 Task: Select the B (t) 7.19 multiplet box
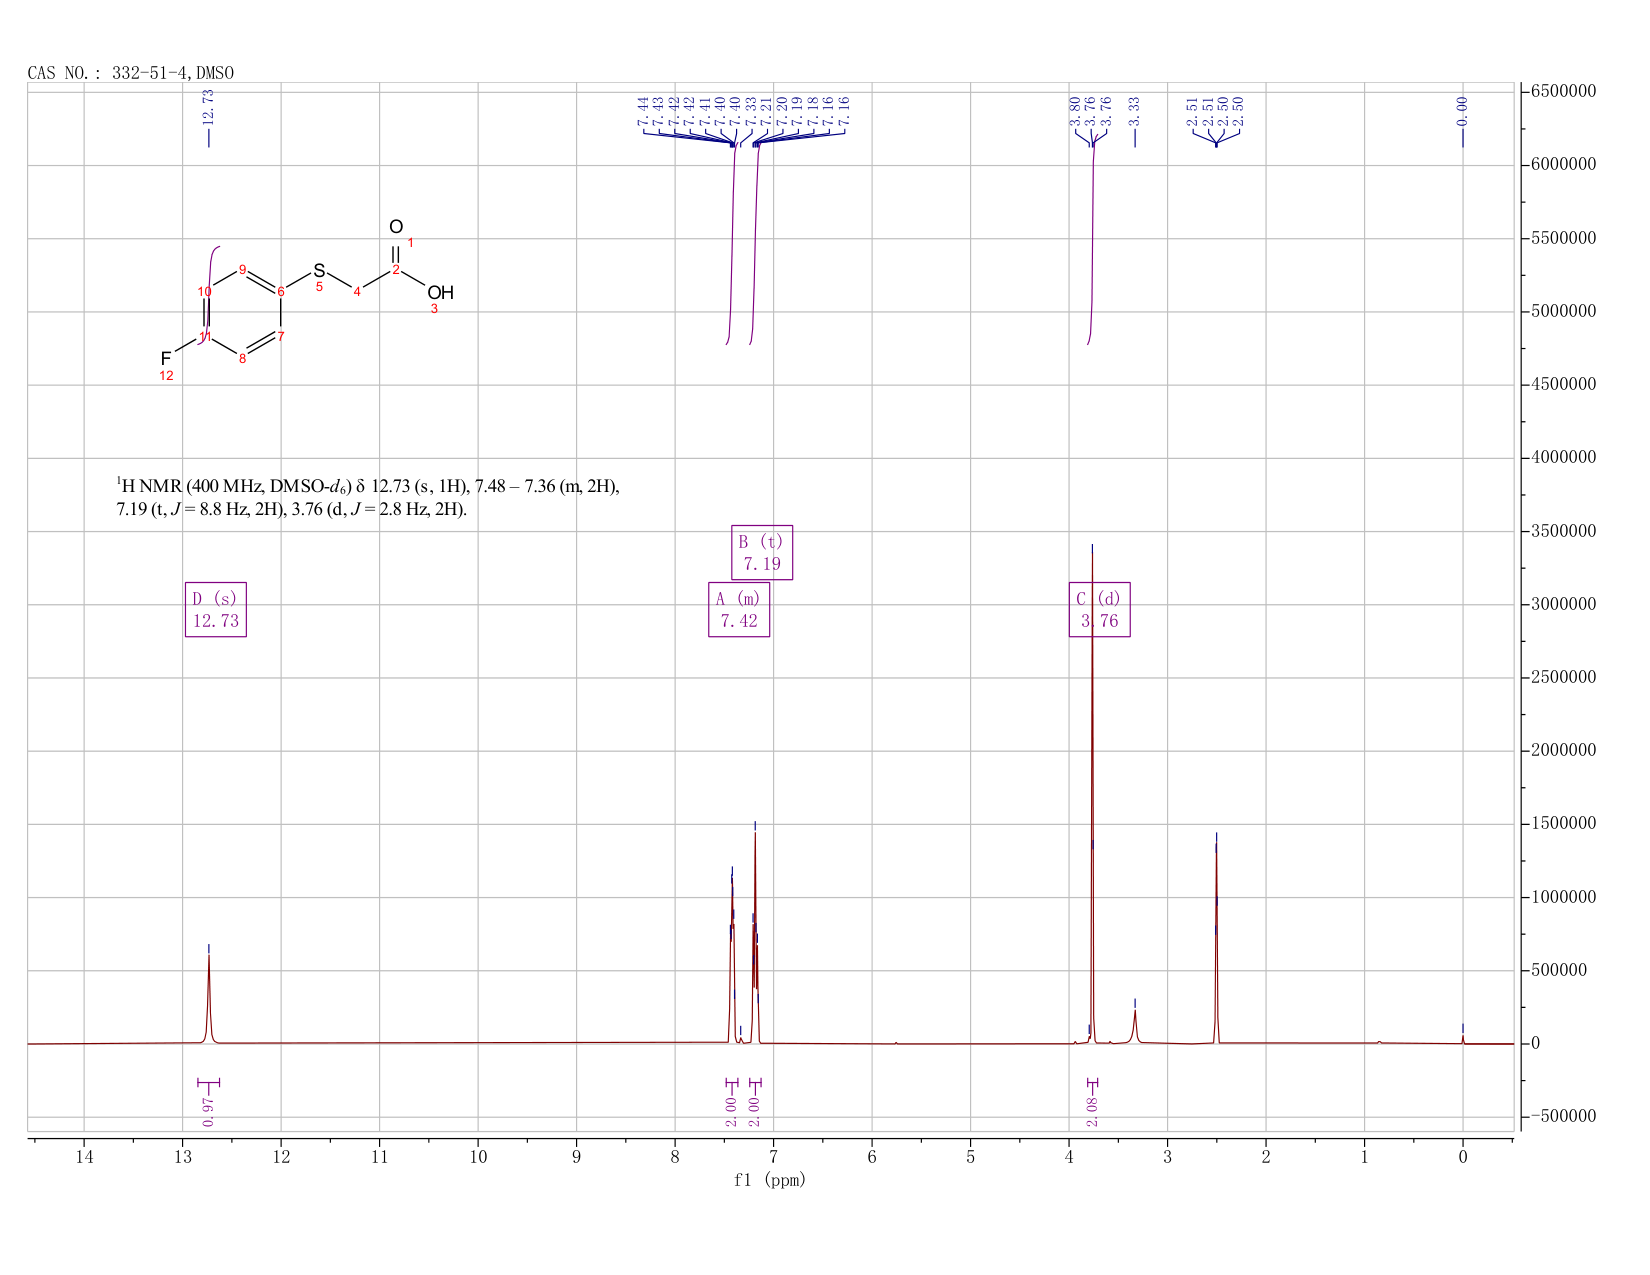tap(762, 552)
